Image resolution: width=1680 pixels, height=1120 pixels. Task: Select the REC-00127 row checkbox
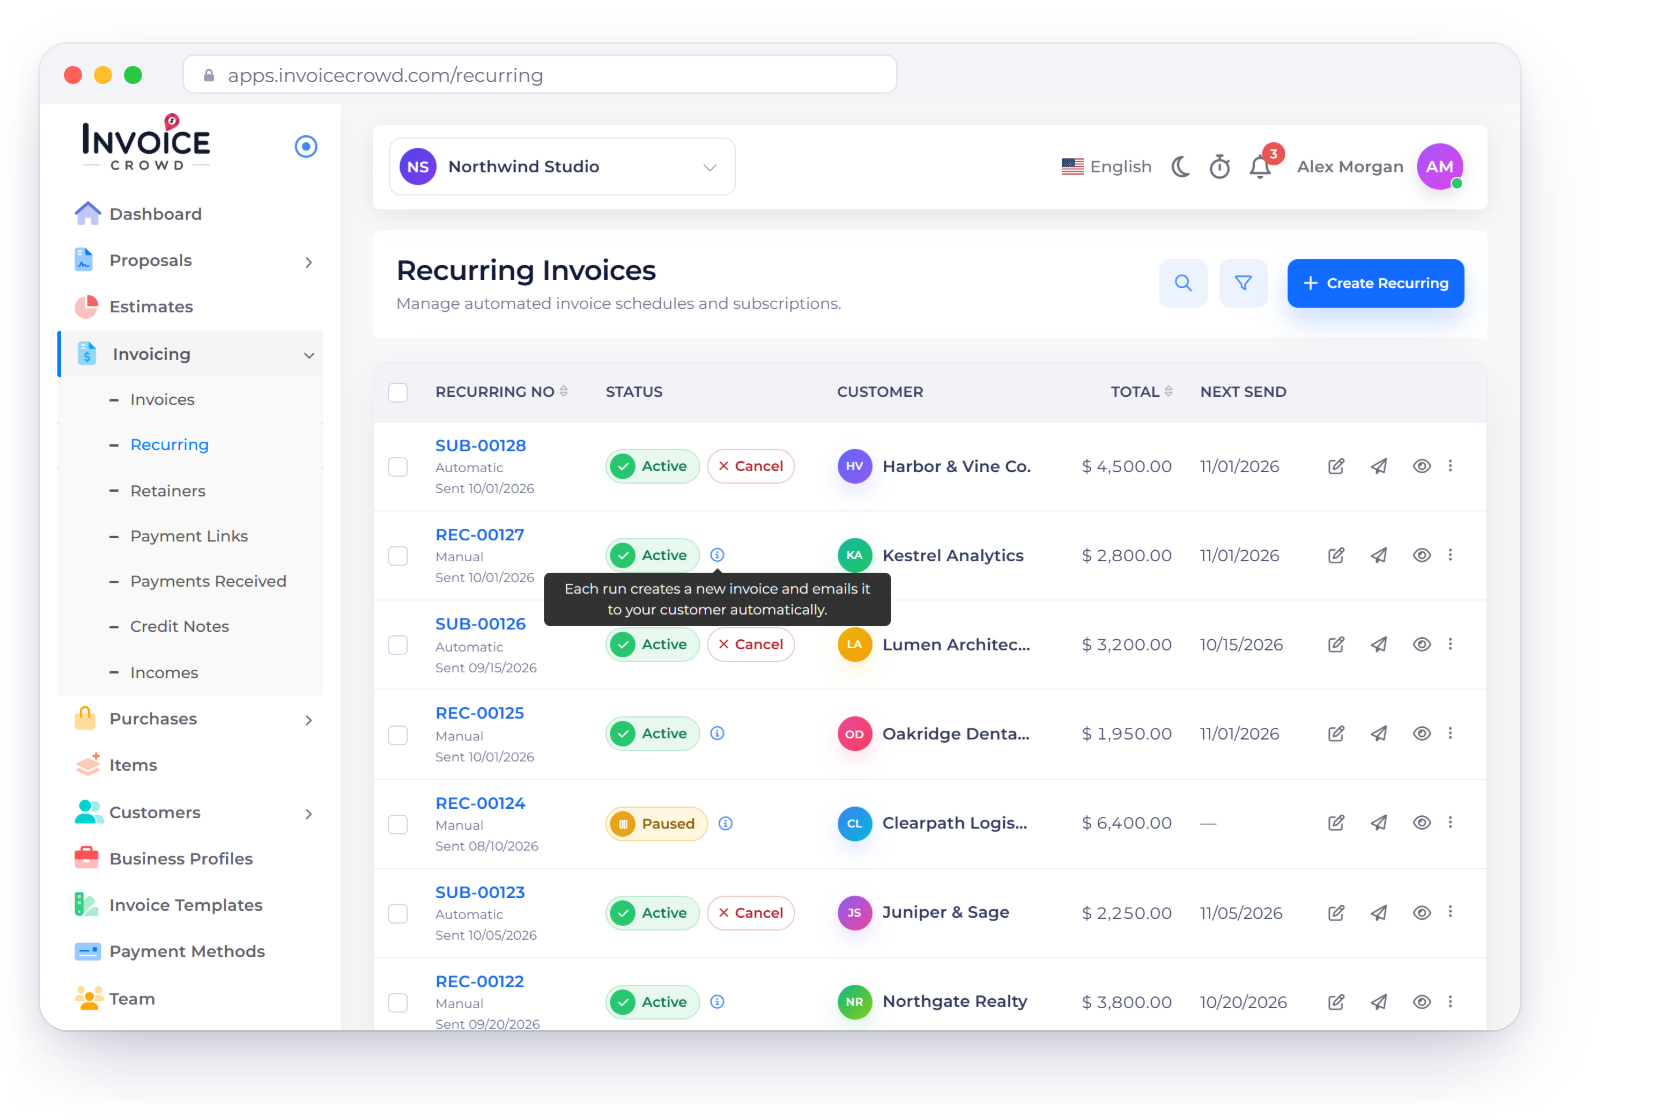click(398, 556)
